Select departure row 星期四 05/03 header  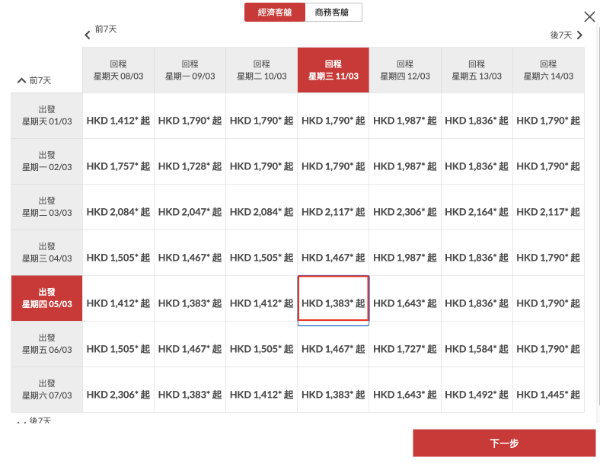[46, 299]
